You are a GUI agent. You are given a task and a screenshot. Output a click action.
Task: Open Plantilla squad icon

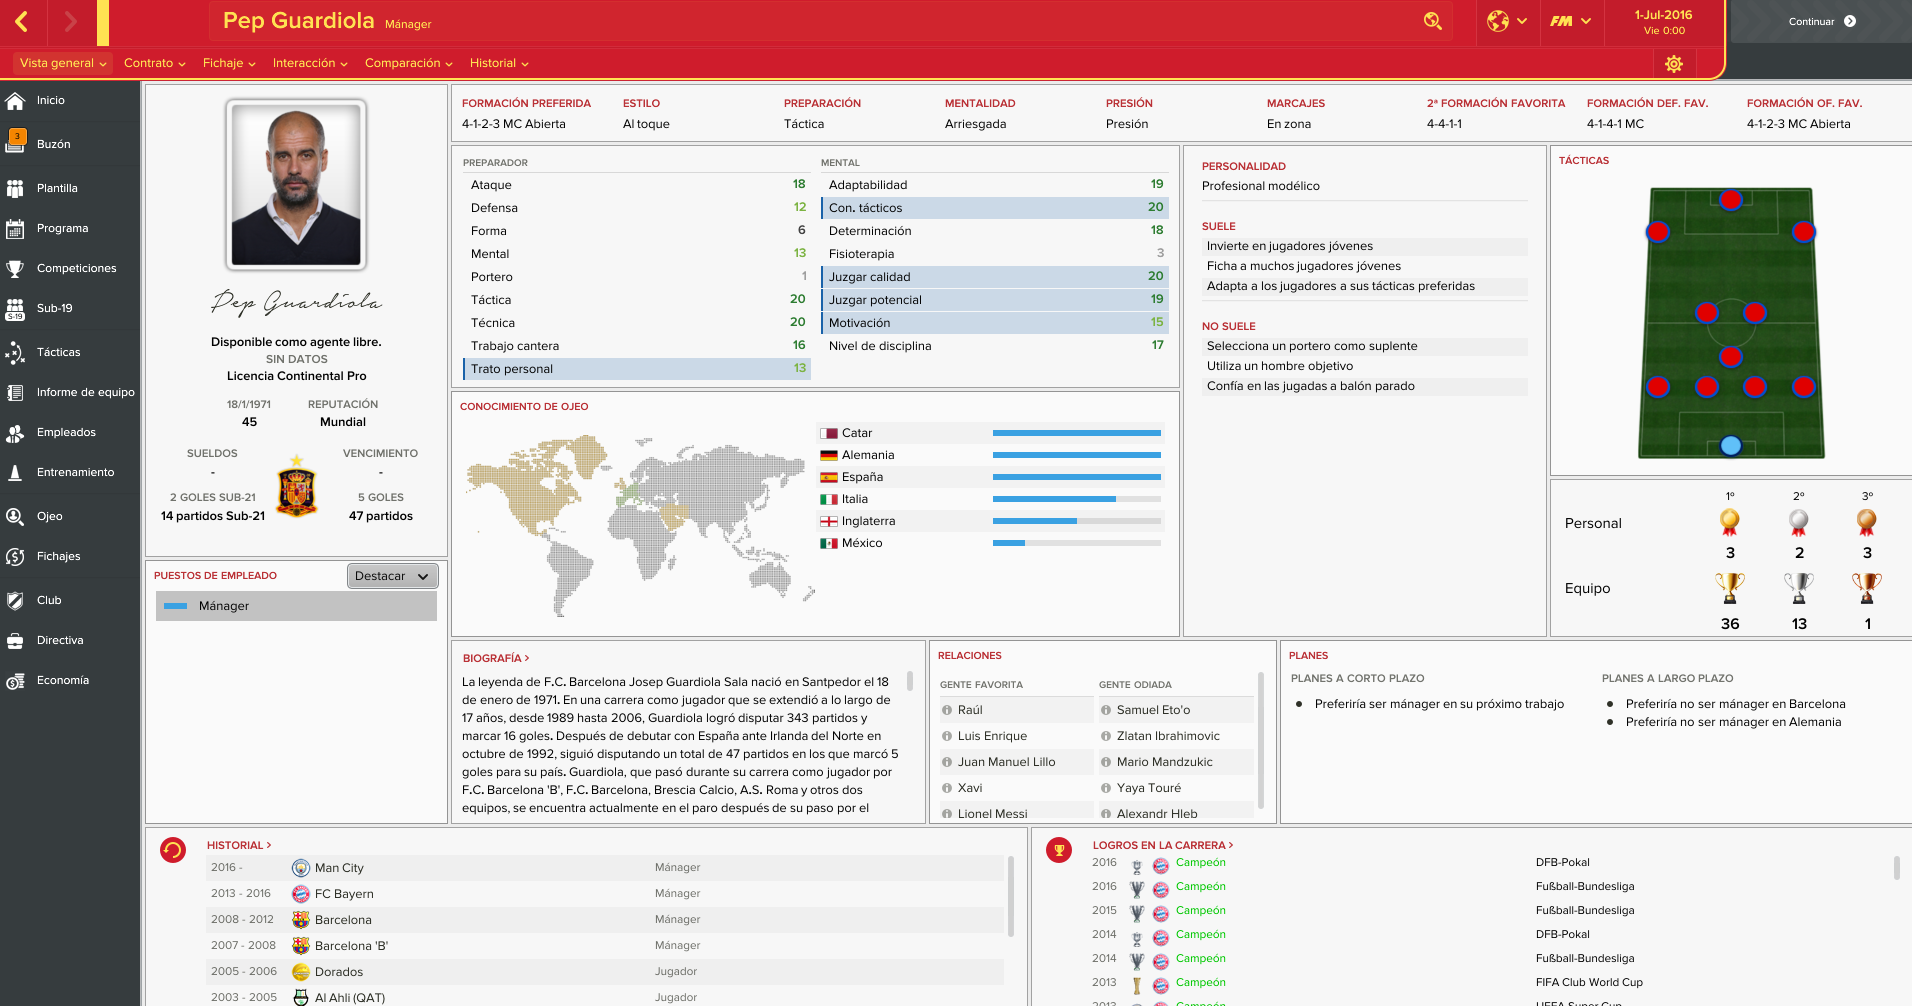click(x=15, y=188)
